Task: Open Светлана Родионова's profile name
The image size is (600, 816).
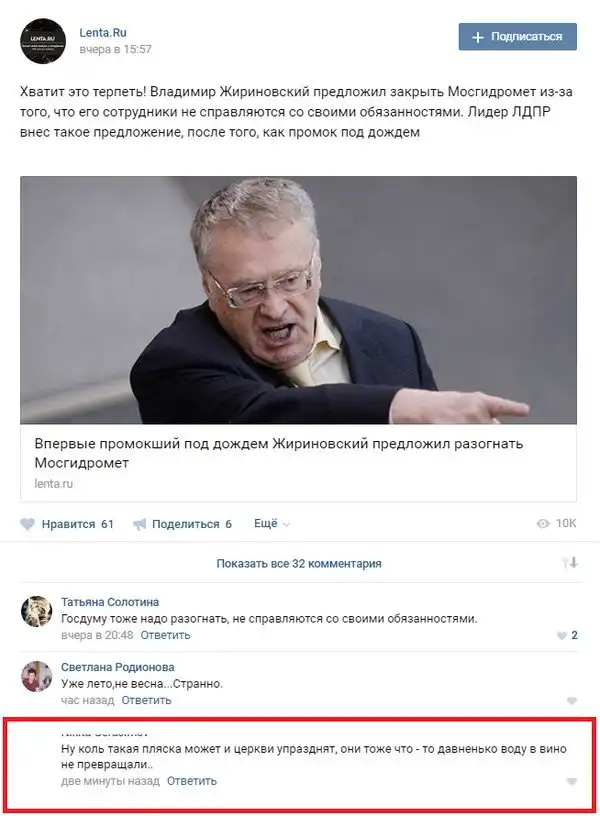Action: 118,667
